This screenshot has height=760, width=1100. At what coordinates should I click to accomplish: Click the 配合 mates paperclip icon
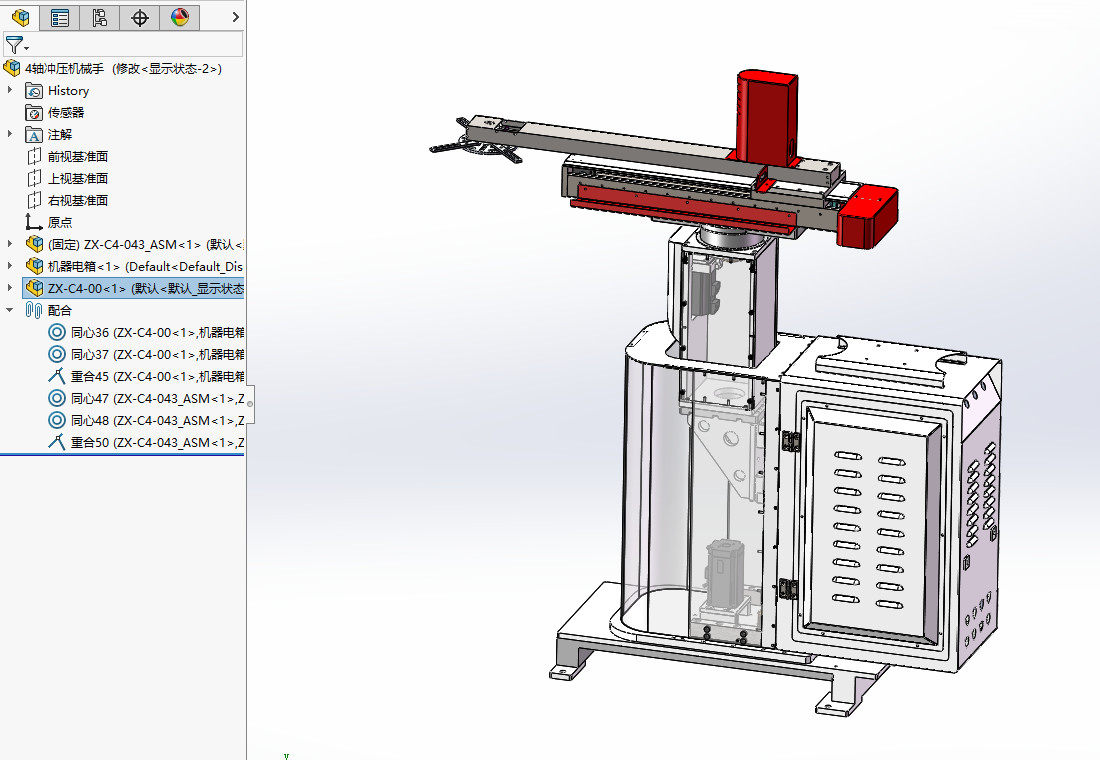pyautogui.click(x=34, y=310)
